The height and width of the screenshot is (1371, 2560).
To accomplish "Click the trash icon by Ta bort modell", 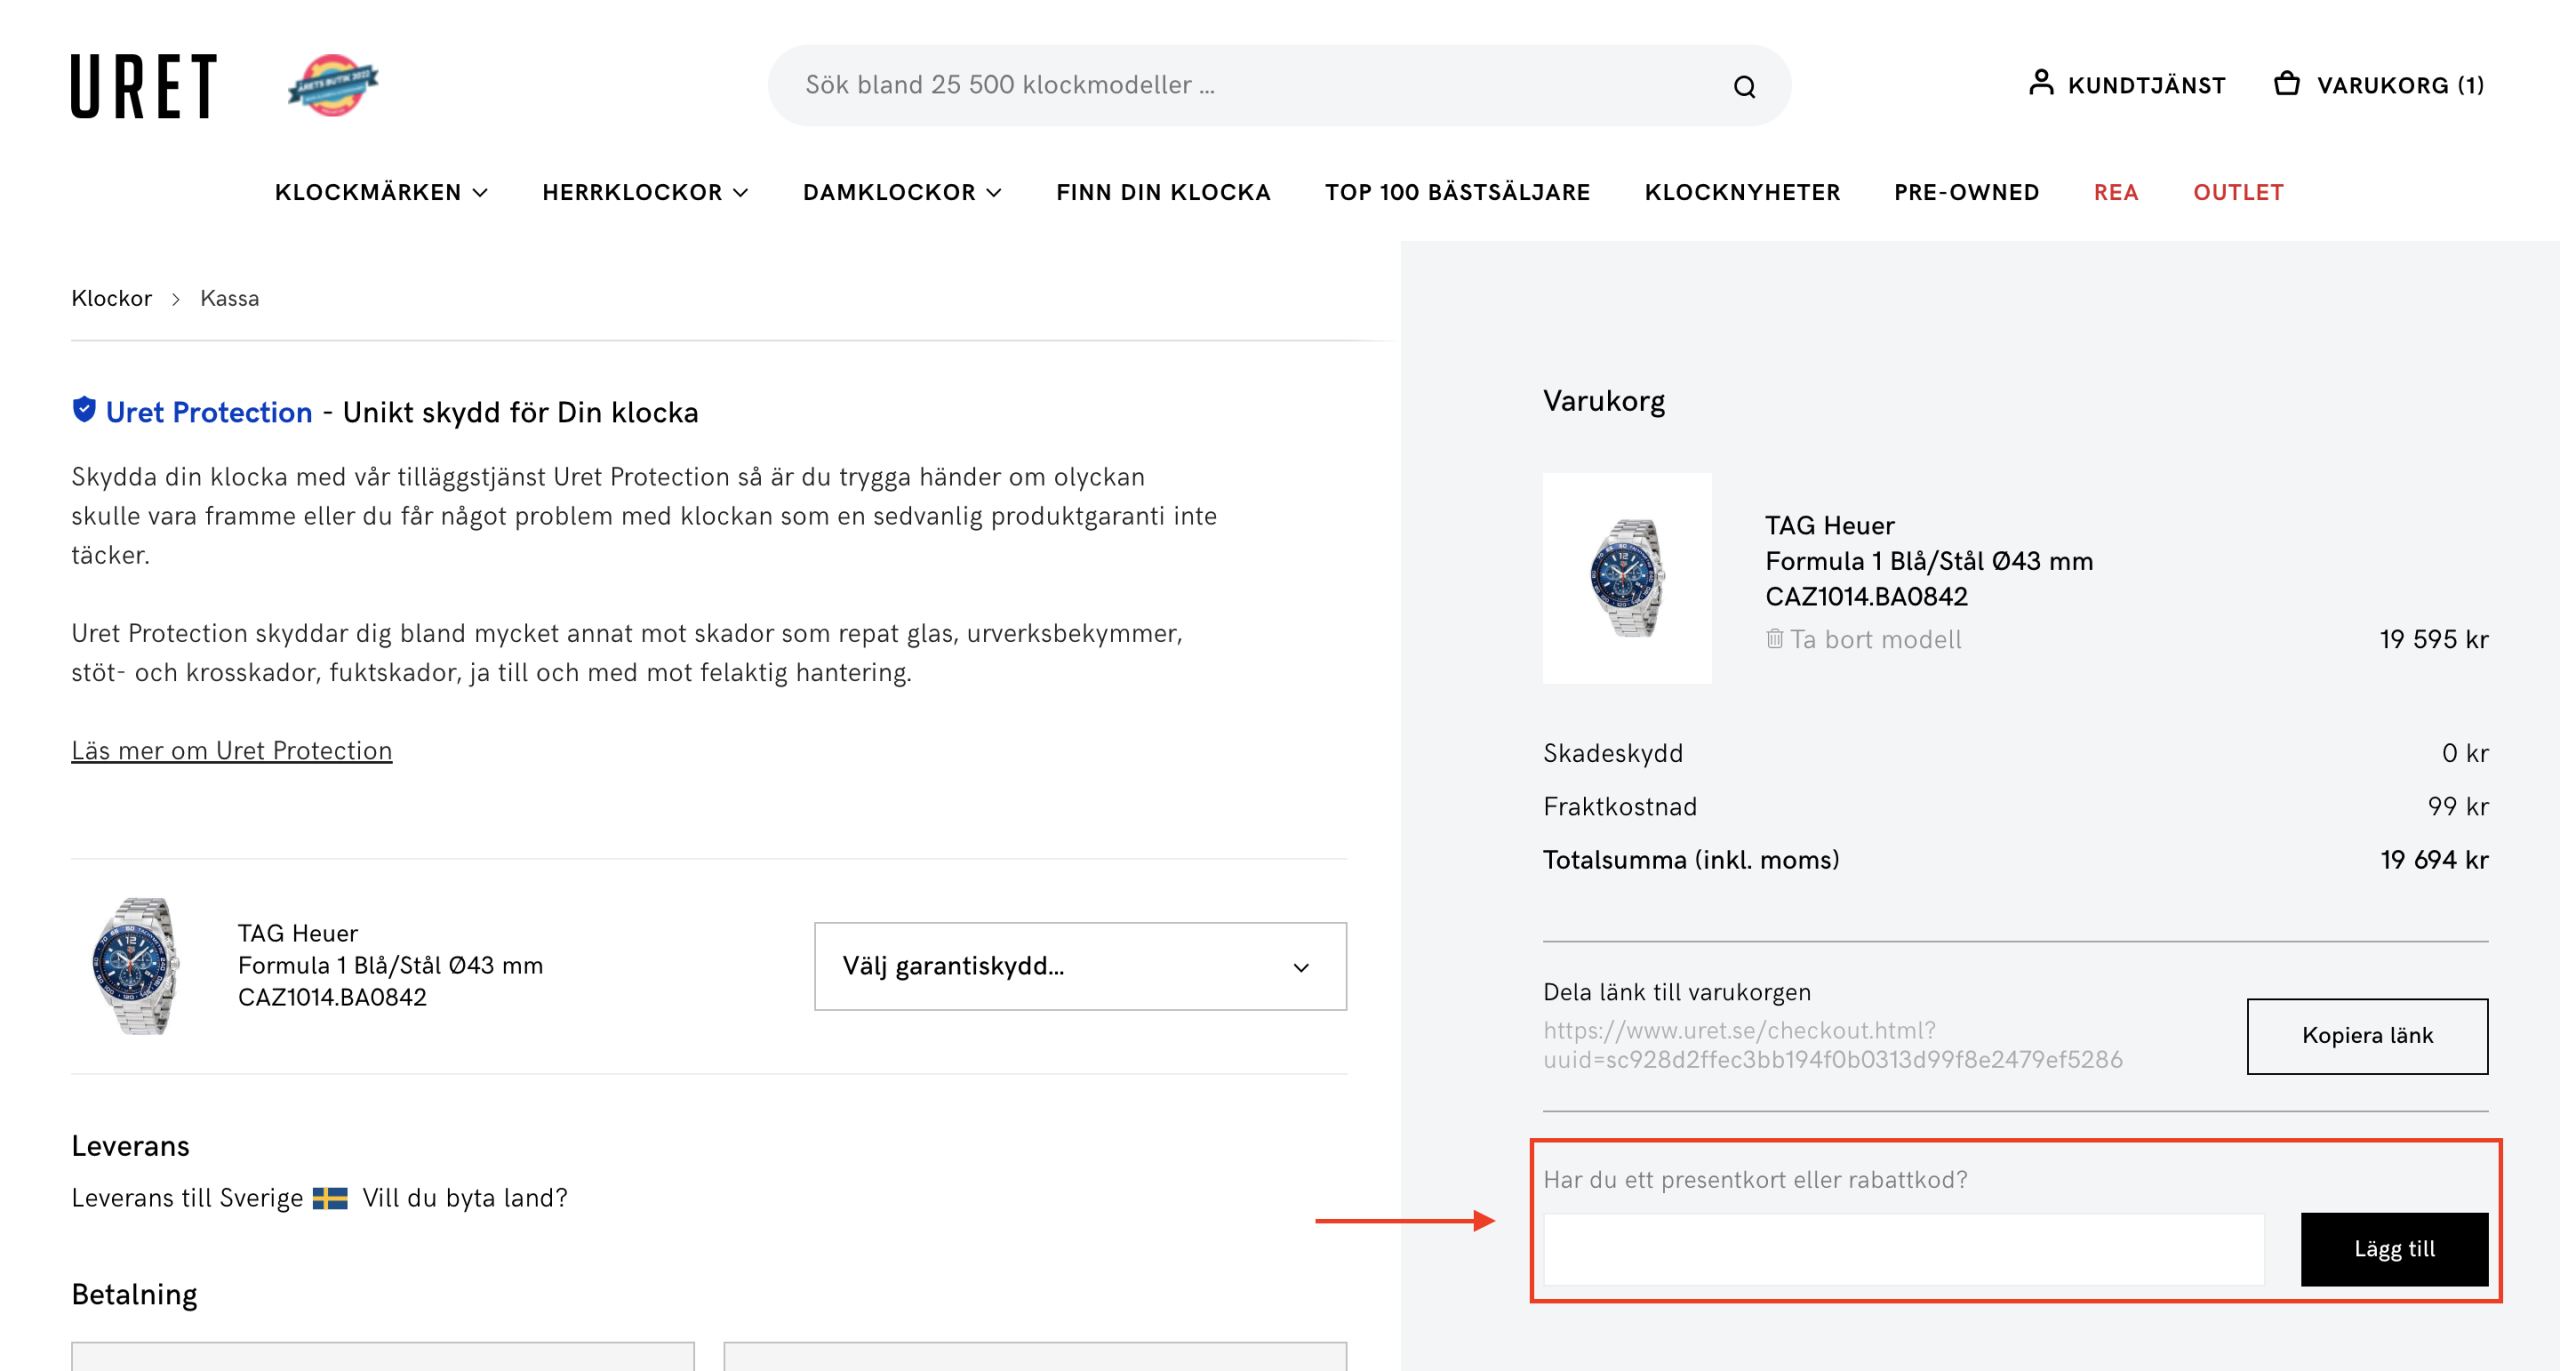I will [x=1774, y=638].
